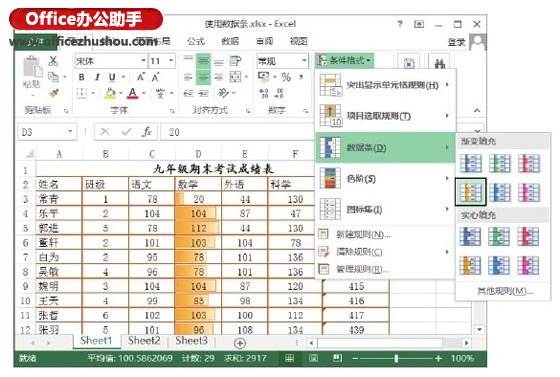This screenshot has width=560, height=377.
Task: Collapse the ribbon with the chevron
Action: tap(477, 111)
